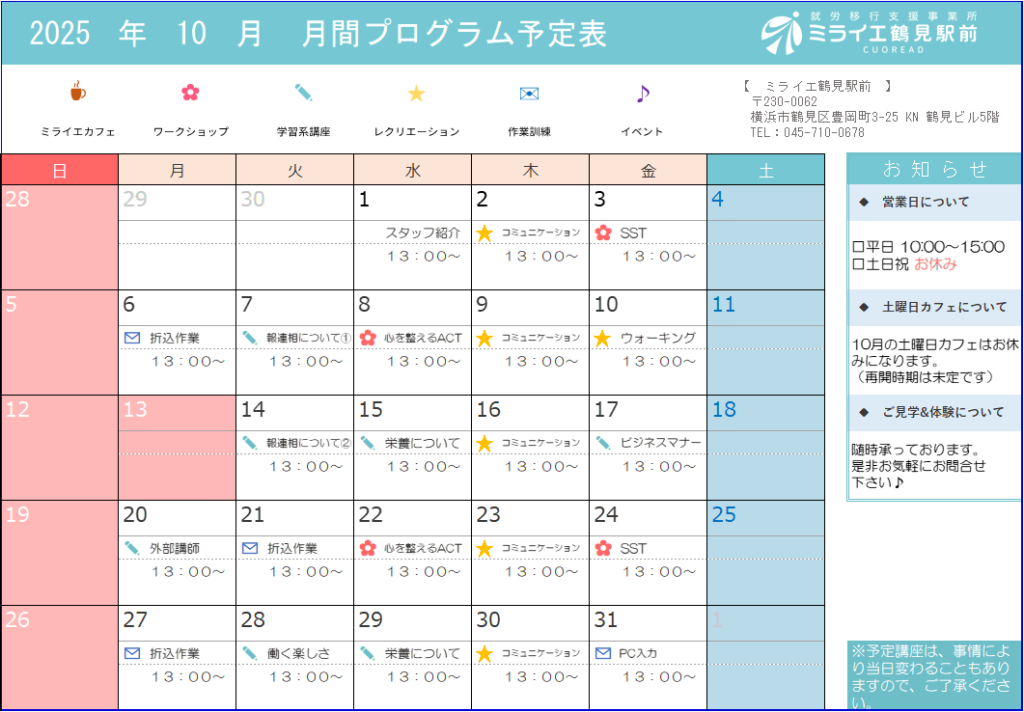1024x712 pixels.
Task: Click the ワークショップ flower icon in legend
Action: 190,93
